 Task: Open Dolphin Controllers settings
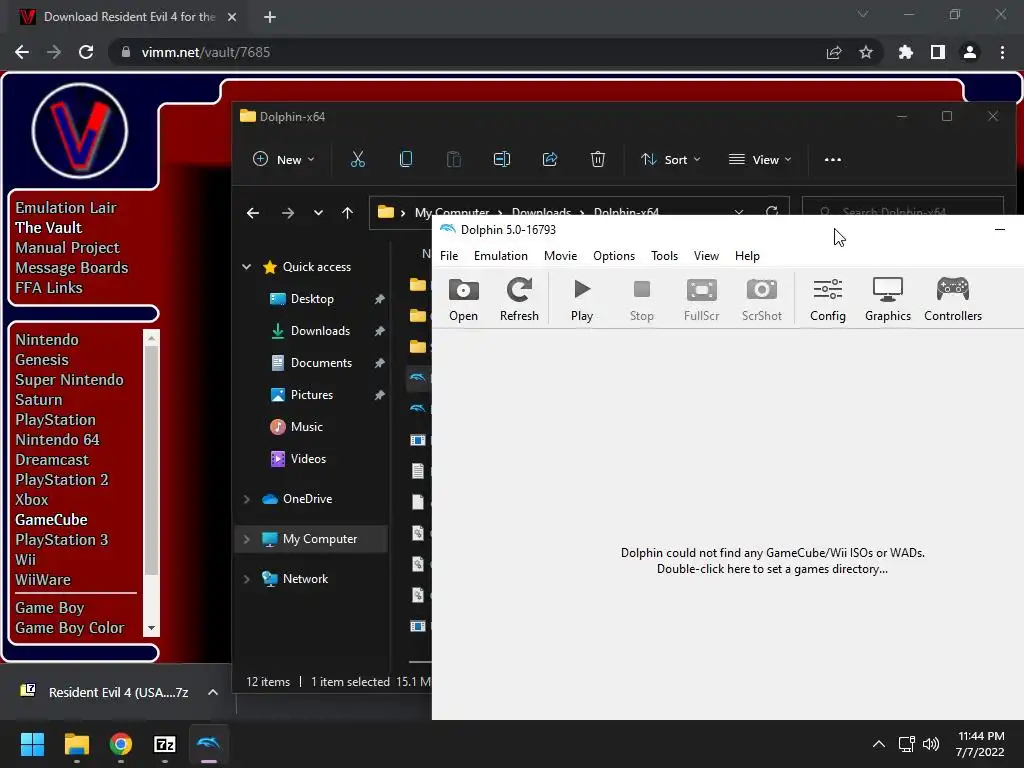coord(953,300)
